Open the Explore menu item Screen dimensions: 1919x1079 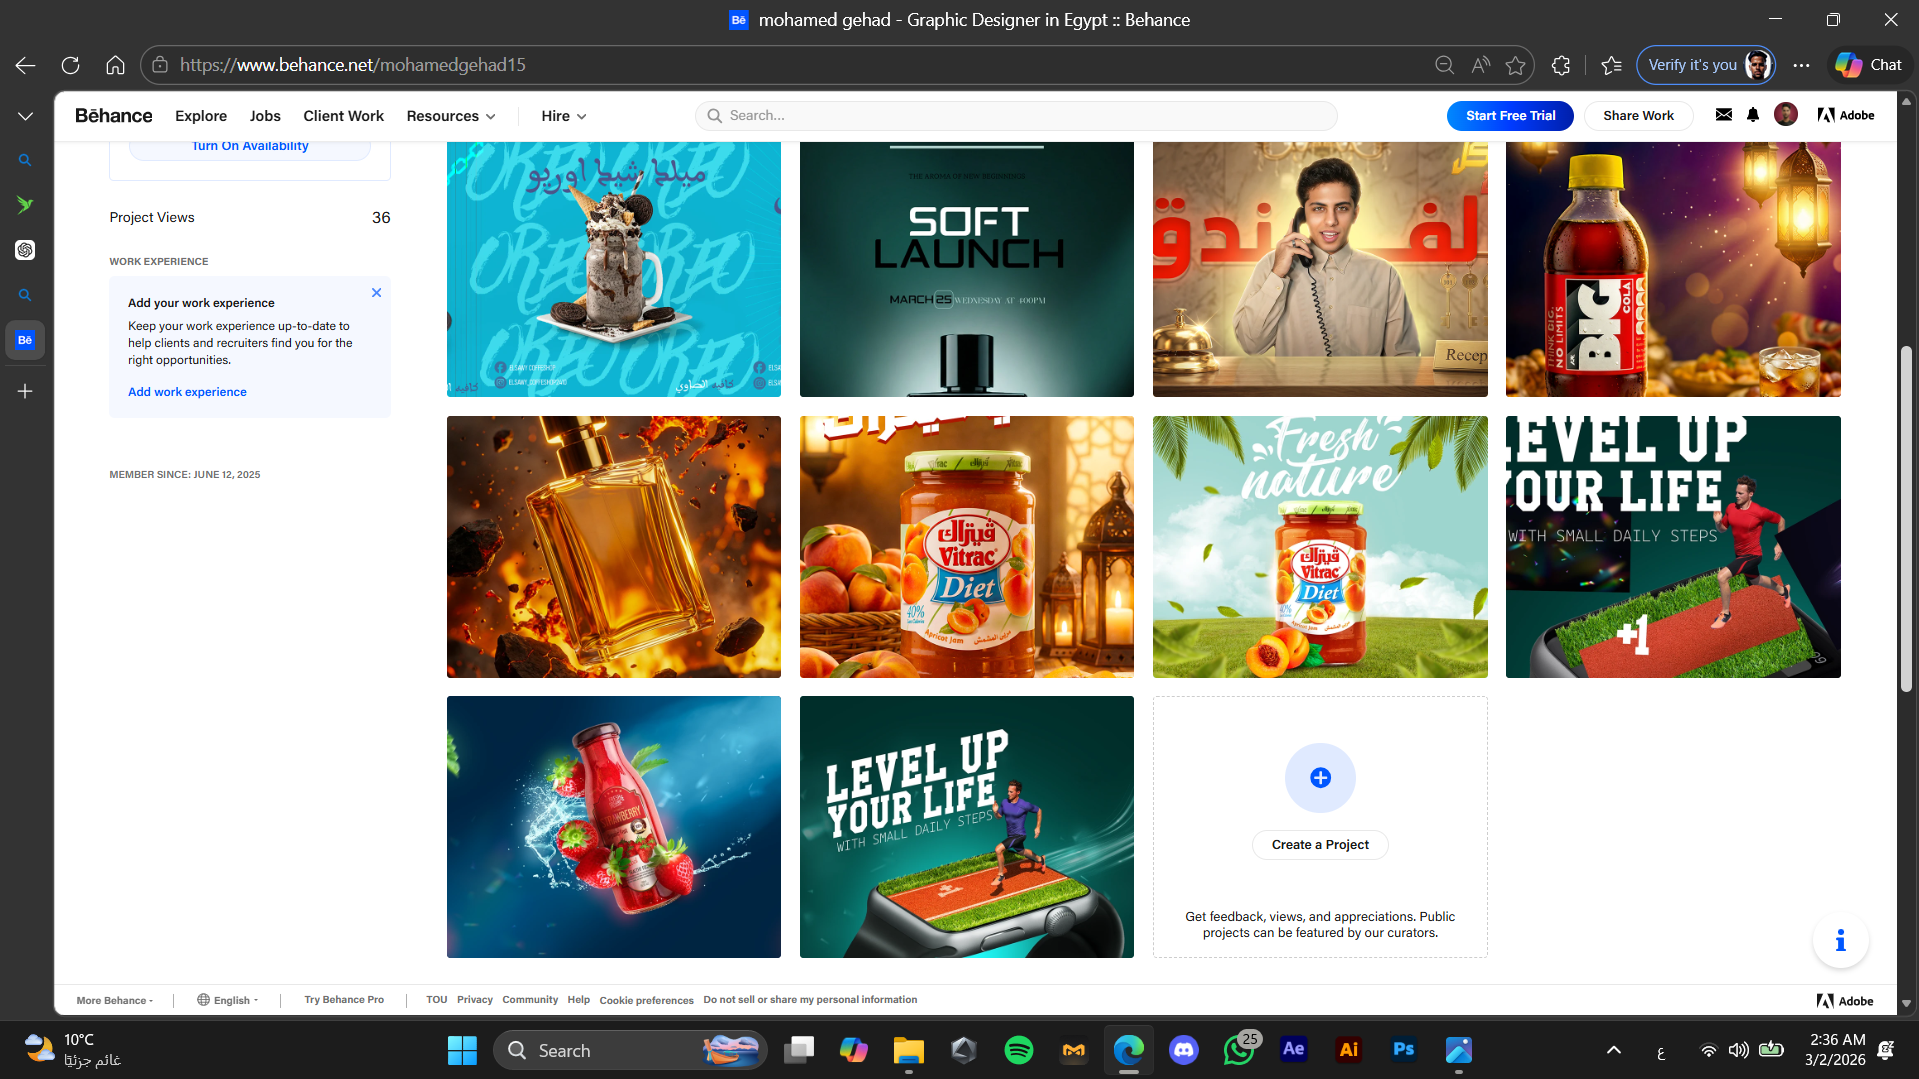tap(201, 116)
